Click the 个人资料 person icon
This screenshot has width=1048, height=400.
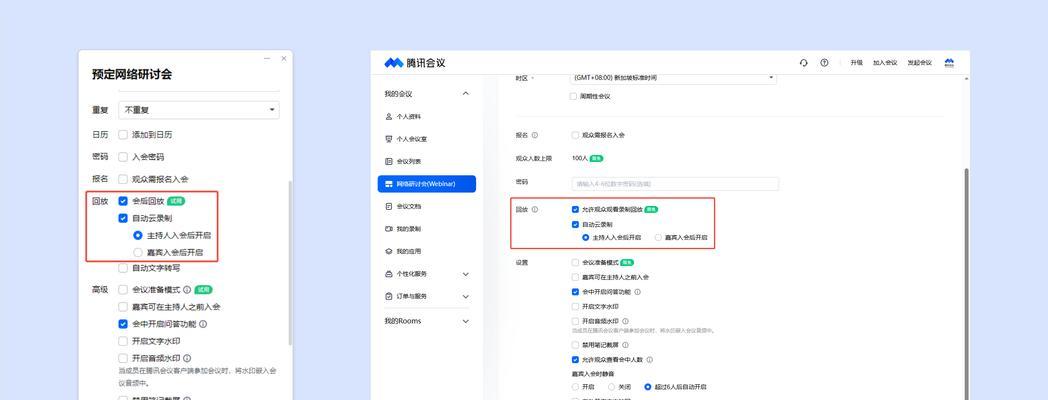pos(389,116)
